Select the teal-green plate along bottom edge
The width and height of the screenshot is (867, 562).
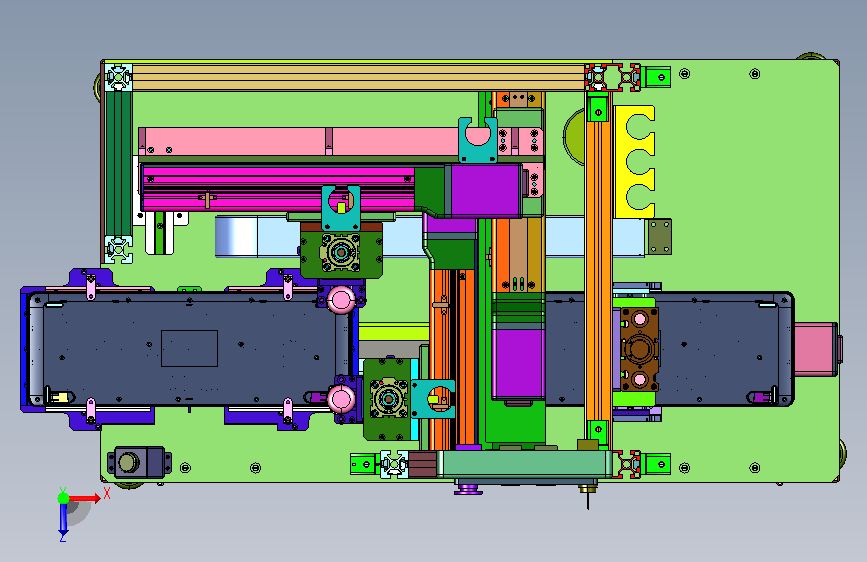pyautogui.click(x=524, y=464)
